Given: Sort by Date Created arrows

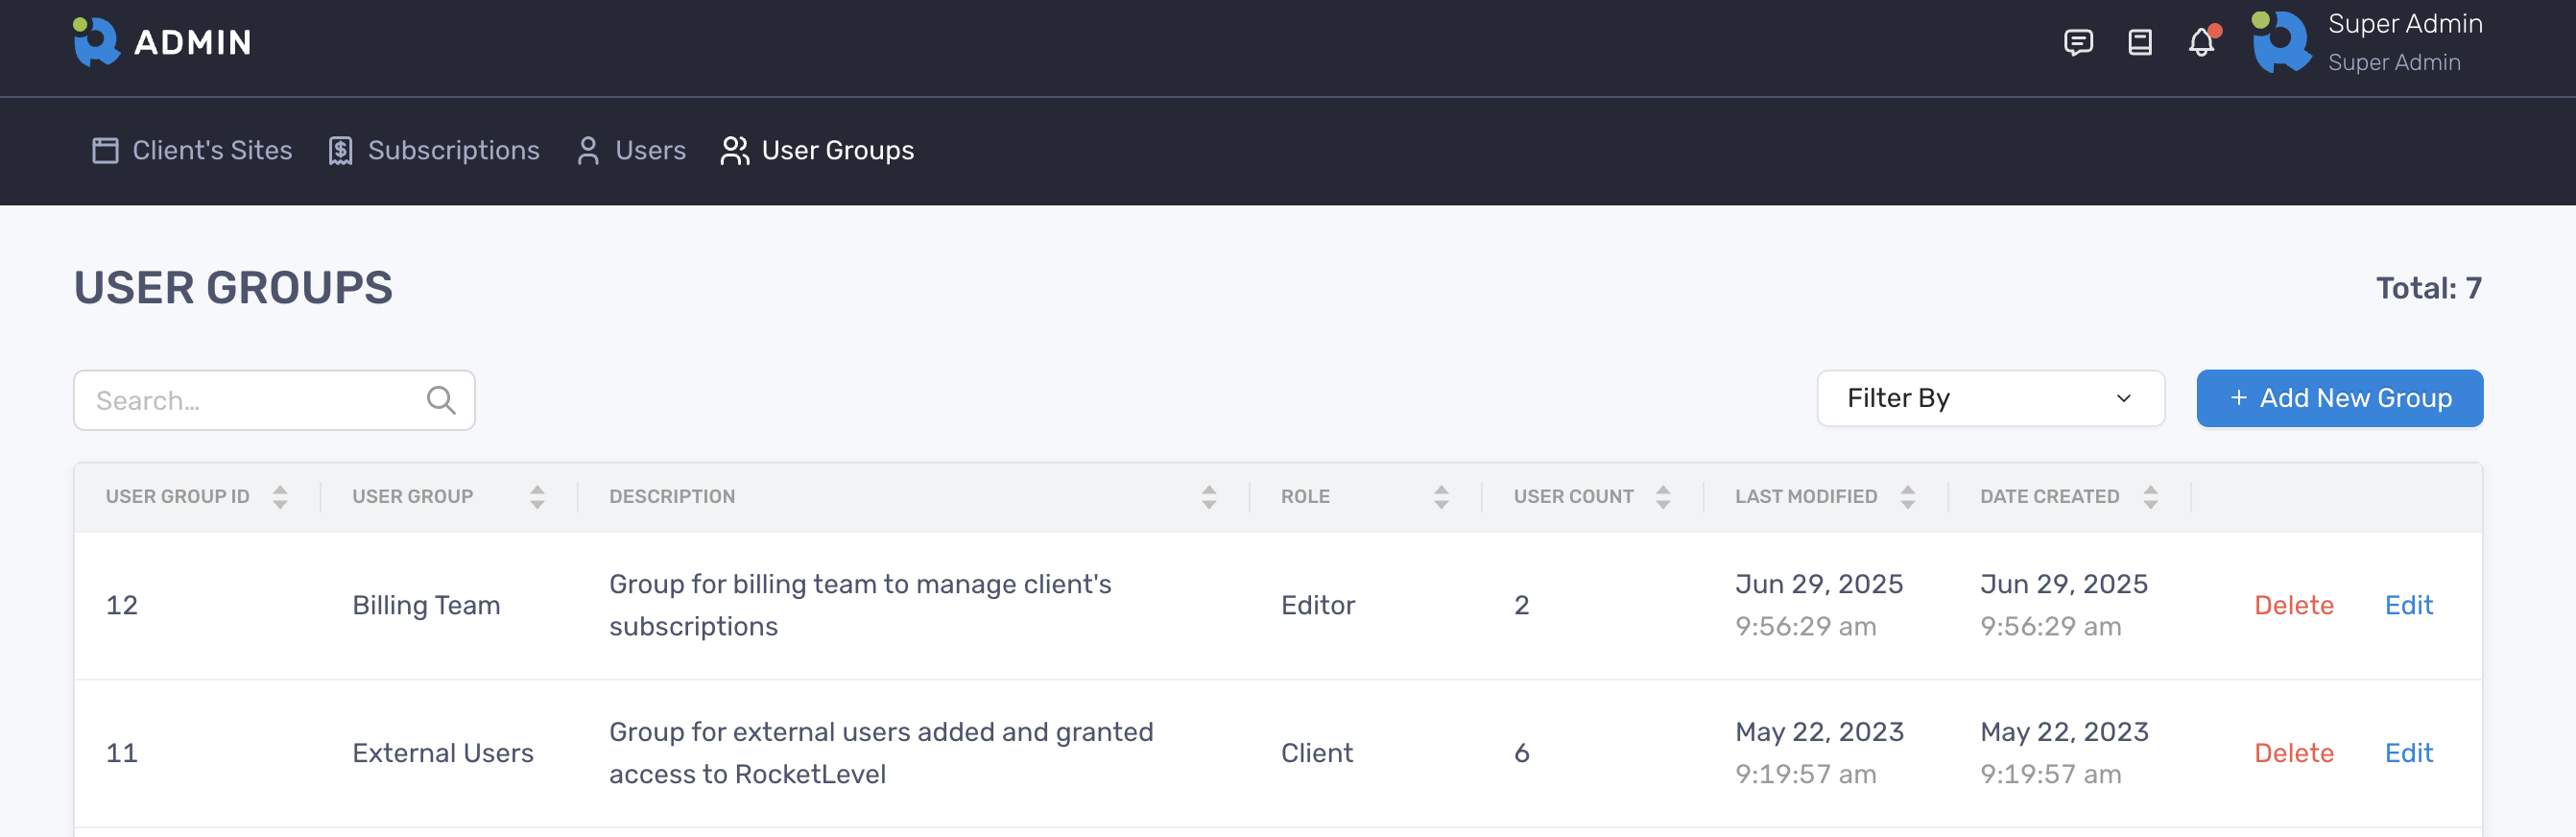Looking at the screenshot, I should pos(2151,497).
